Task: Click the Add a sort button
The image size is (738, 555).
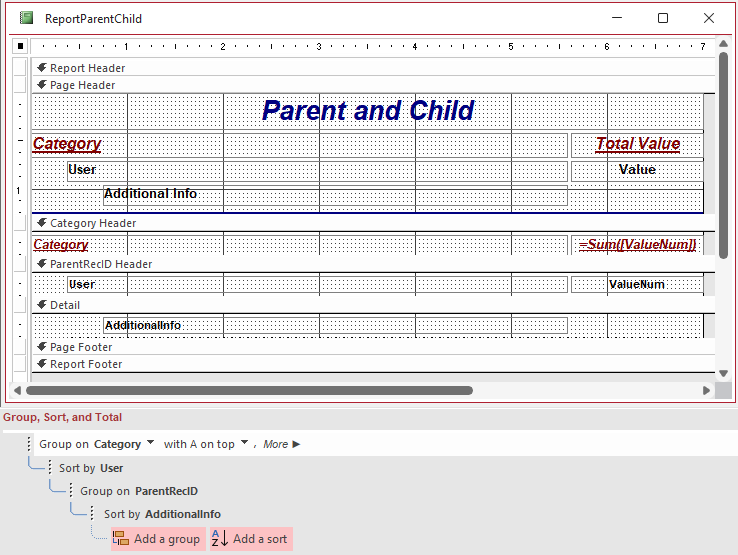Action: point(251,539)
